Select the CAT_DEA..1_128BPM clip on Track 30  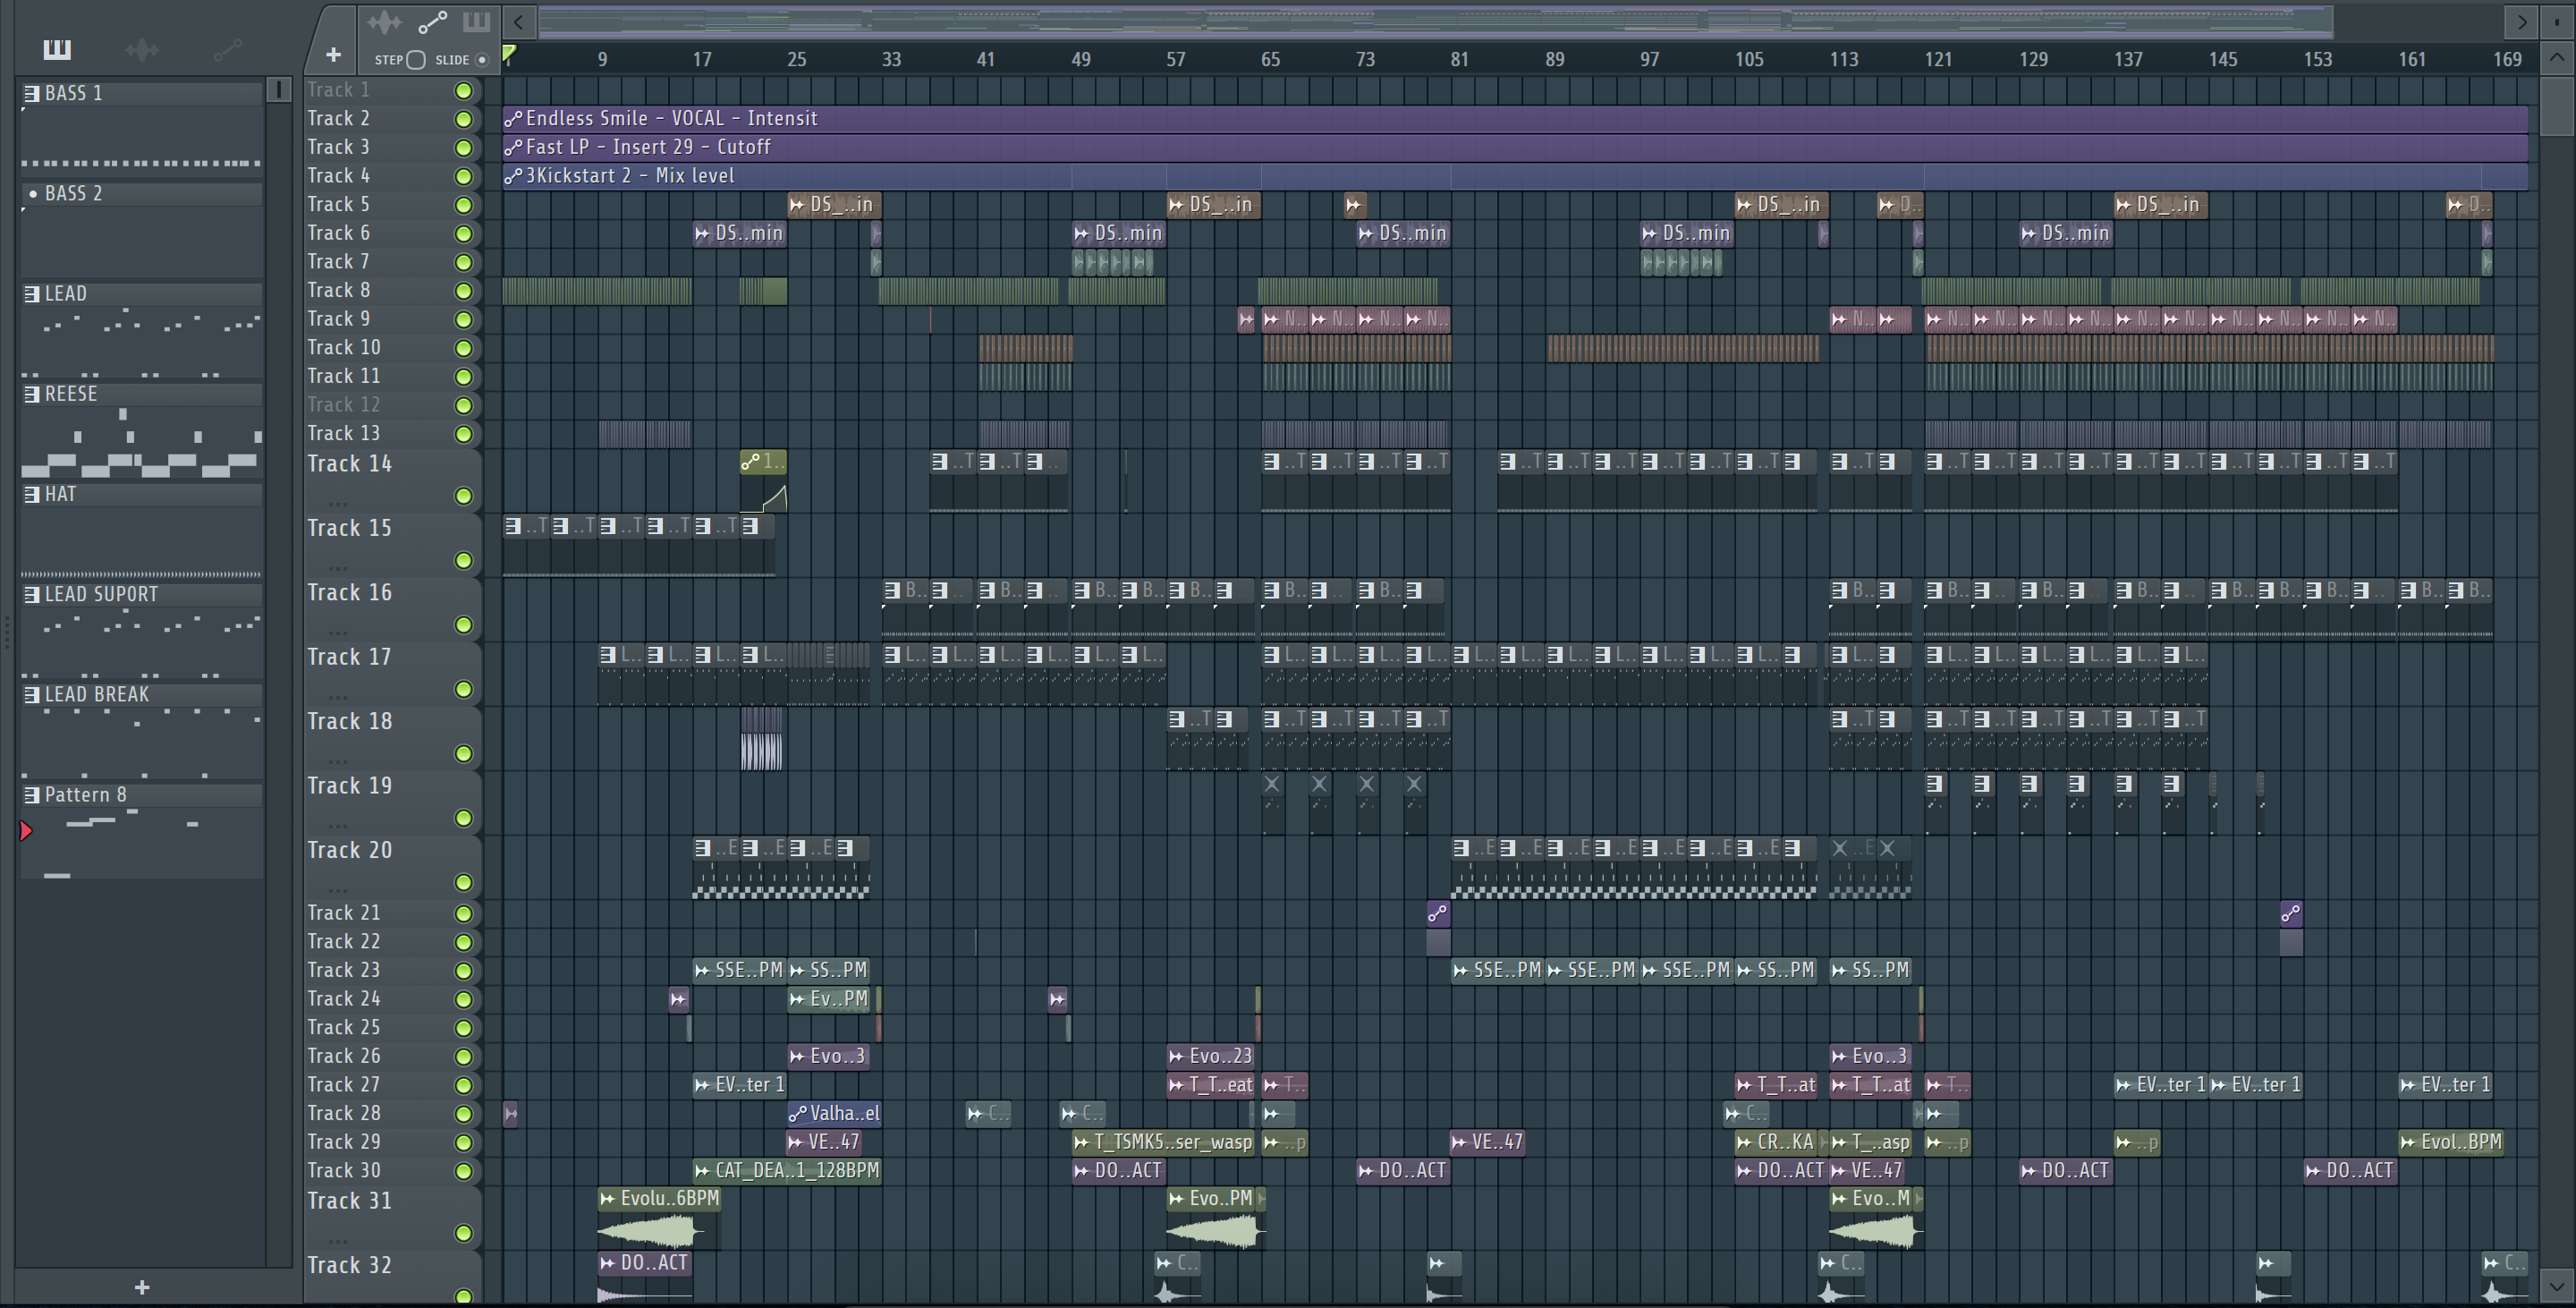point(787,1170)
